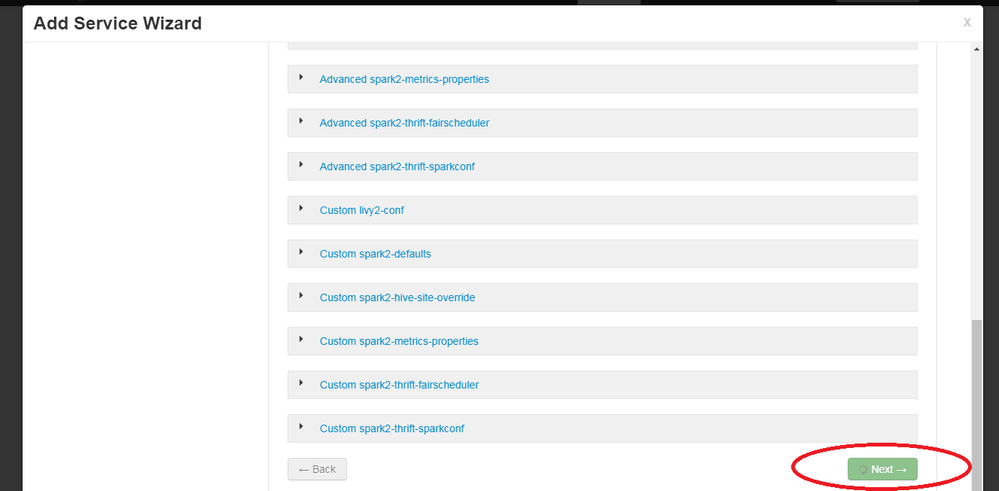The image size is (999, 491).
Task: Expand the Advanced spark2-metrics-properties arrow
Action: [301, 77]
